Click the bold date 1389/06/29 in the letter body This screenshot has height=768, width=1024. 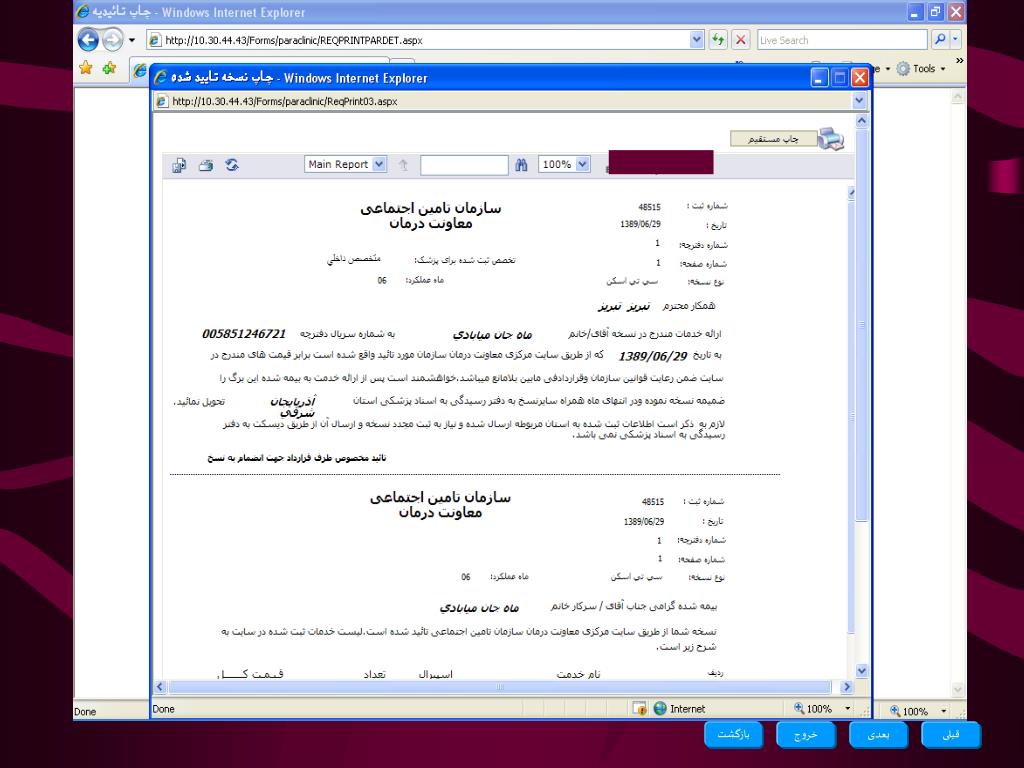point(653,356)
